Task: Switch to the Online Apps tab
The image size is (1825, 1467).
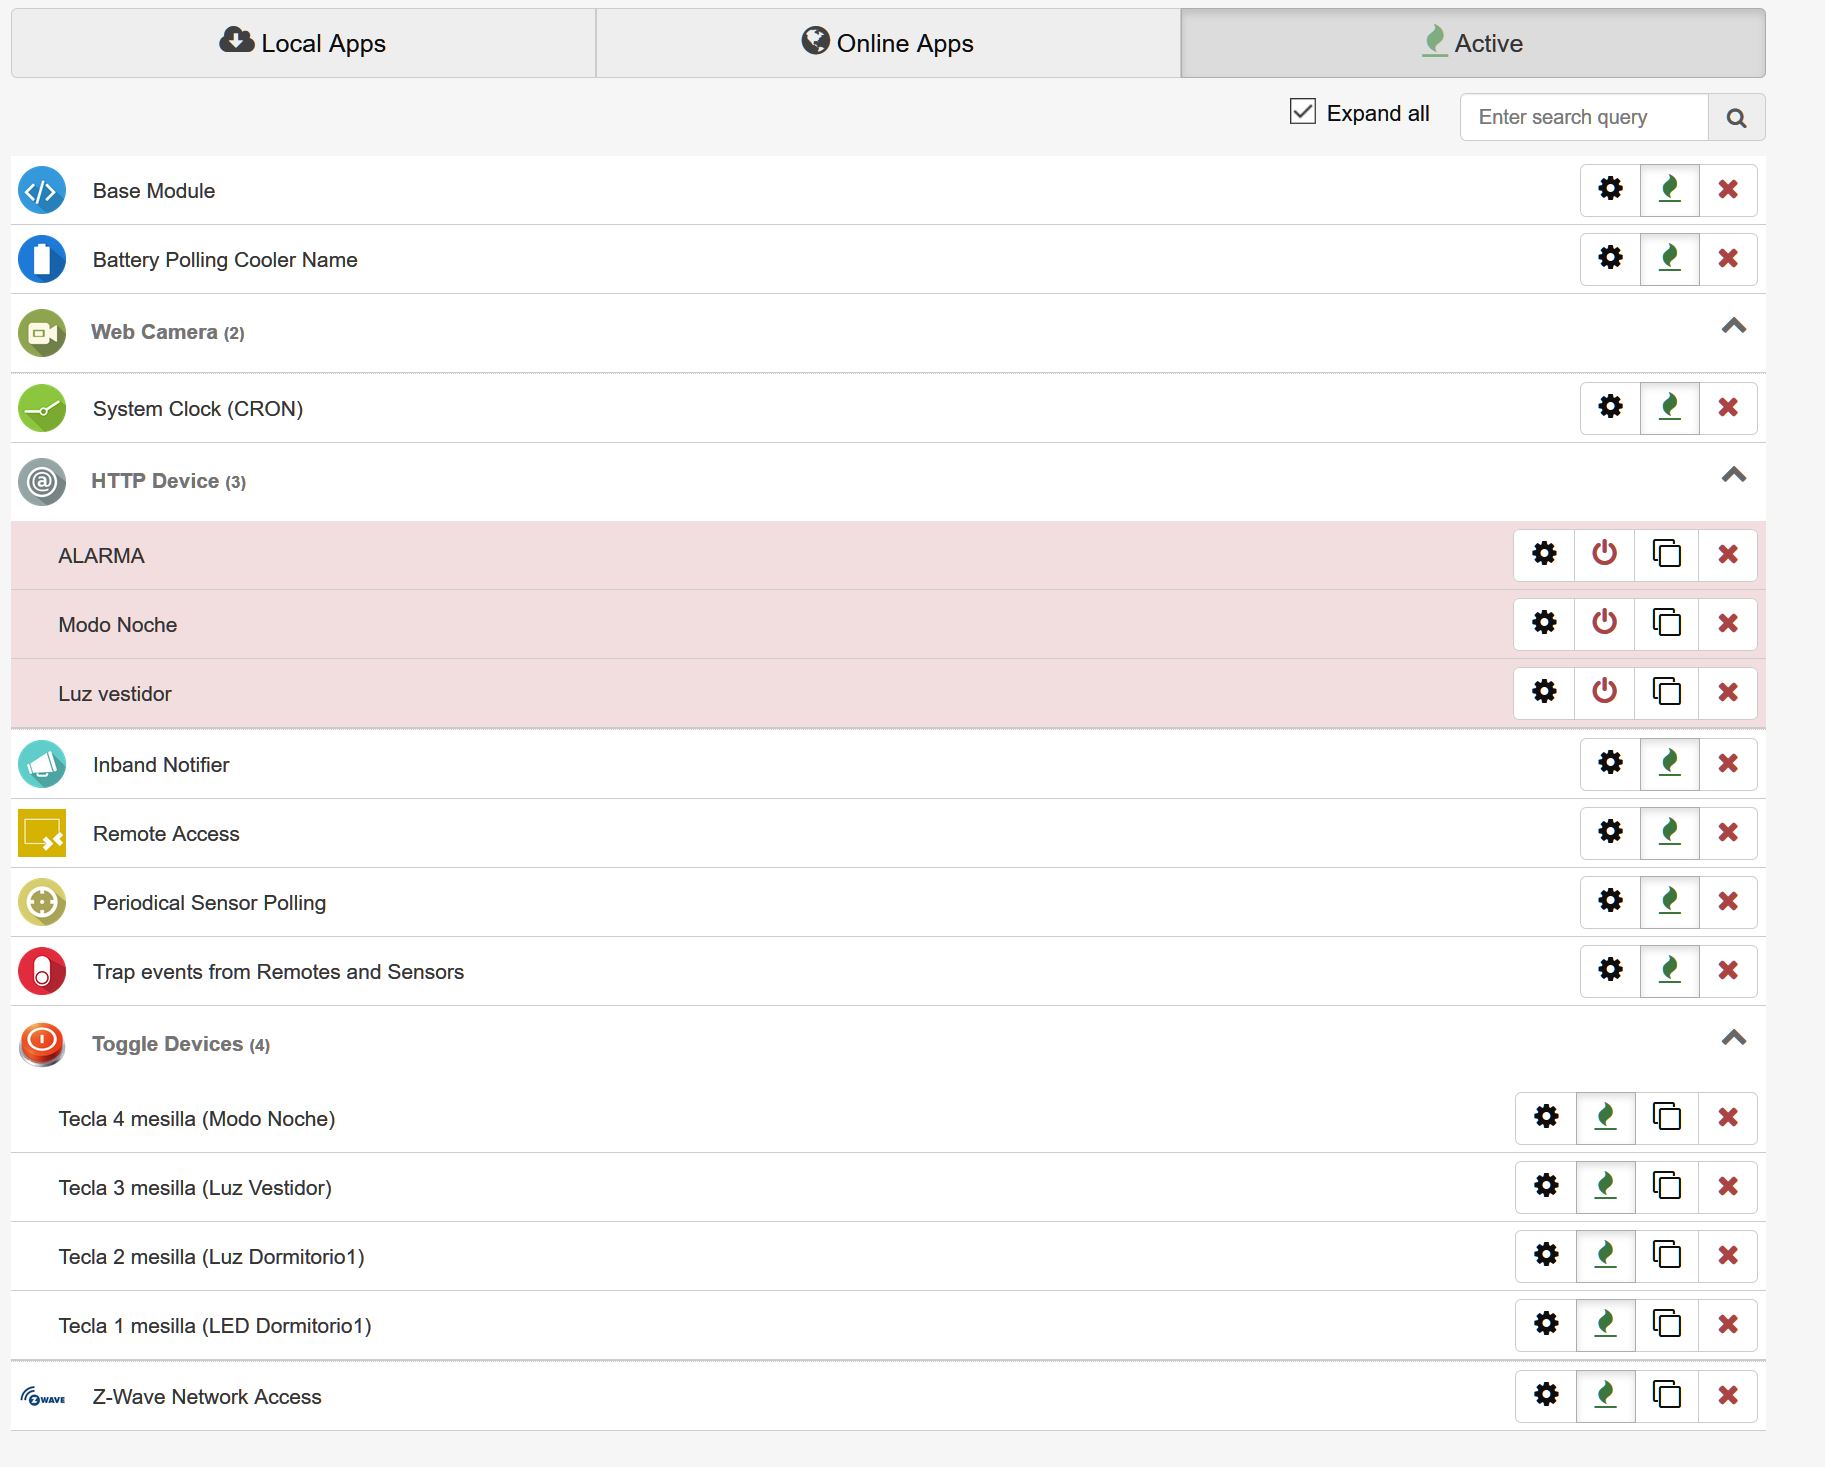Action: coord(887,43)
